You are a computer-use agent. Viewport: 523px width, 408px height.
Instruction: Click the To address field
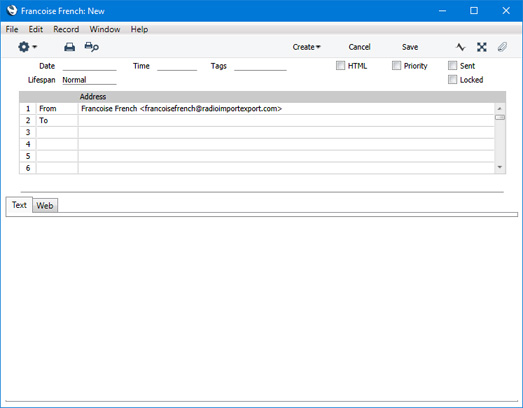[286, 120]
